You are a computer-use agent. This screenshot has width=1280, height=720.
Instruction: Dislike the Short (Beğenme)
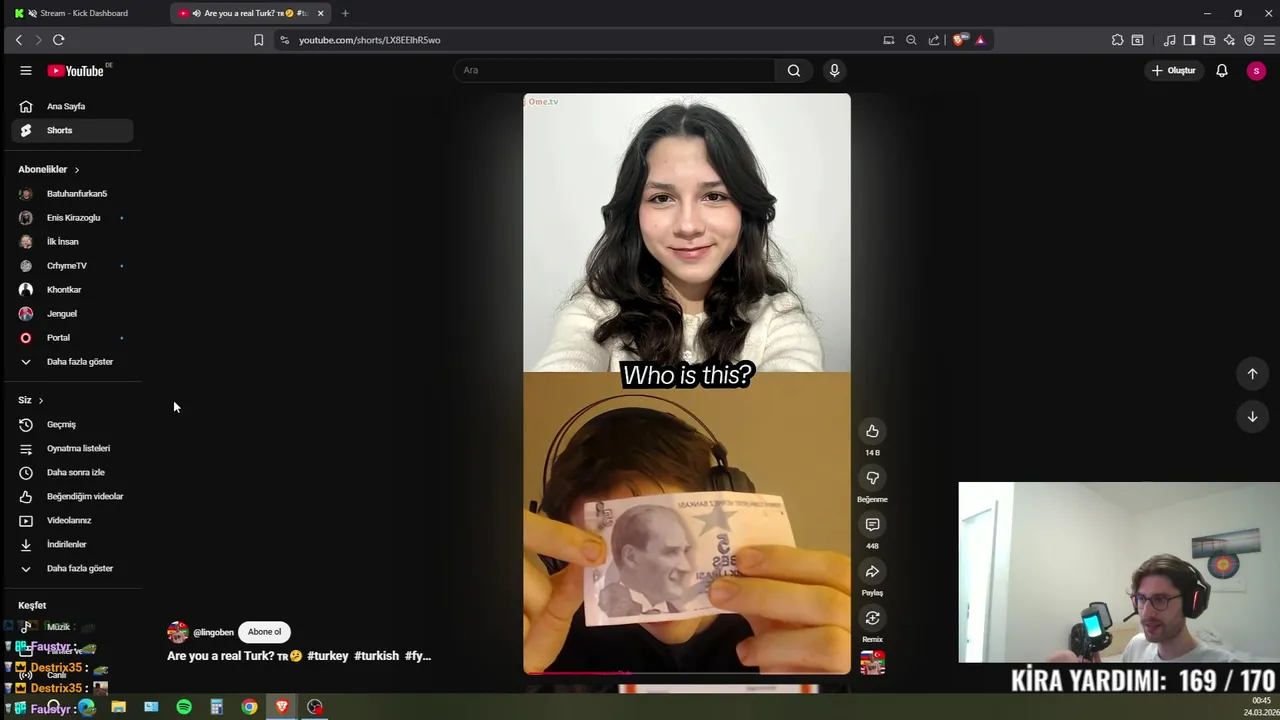tap(872, 478)
